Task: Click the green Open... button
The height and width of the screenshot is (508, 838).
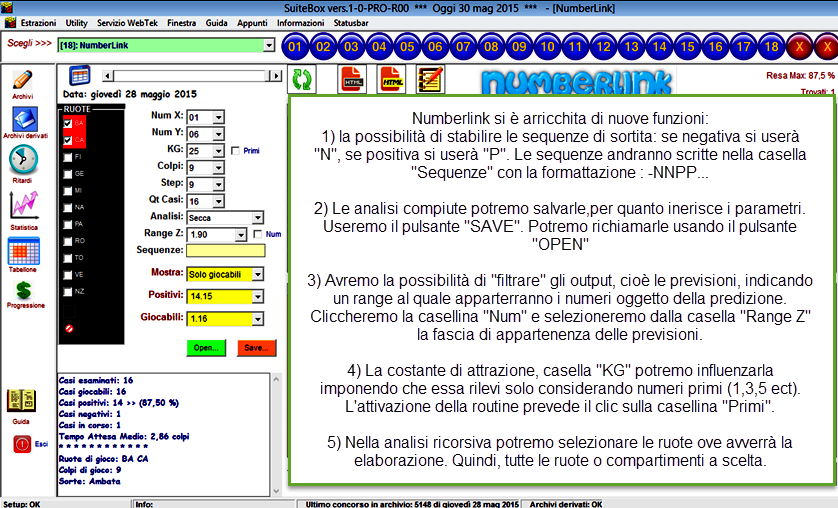Action: [206, 348]
